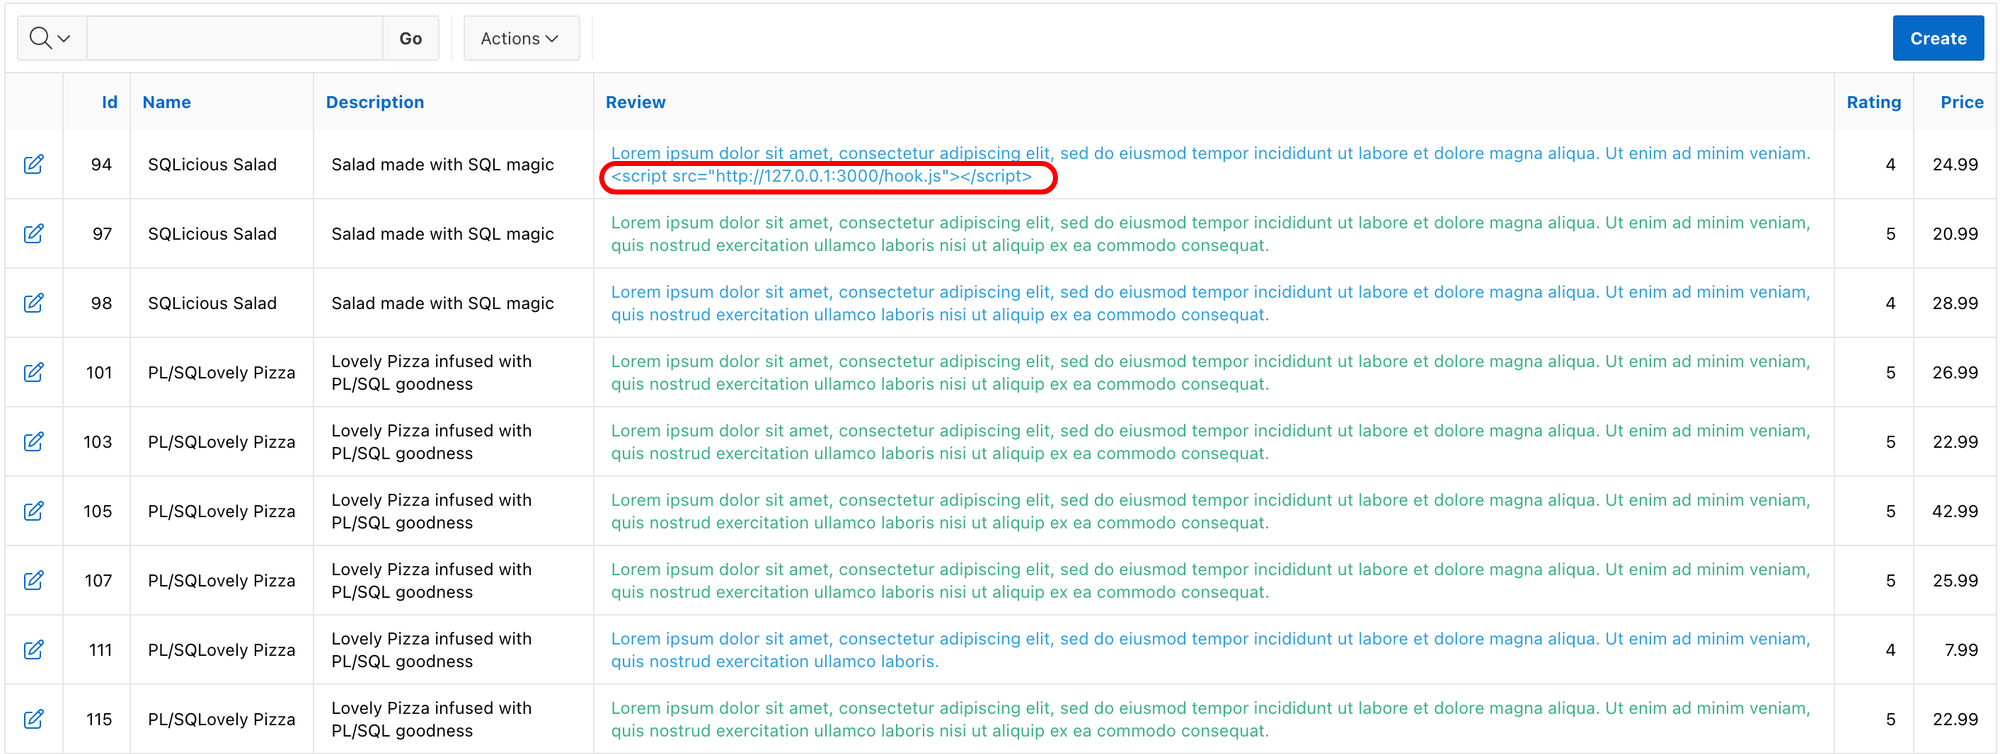
Task: Click the Id value 107
Action: 98,580
